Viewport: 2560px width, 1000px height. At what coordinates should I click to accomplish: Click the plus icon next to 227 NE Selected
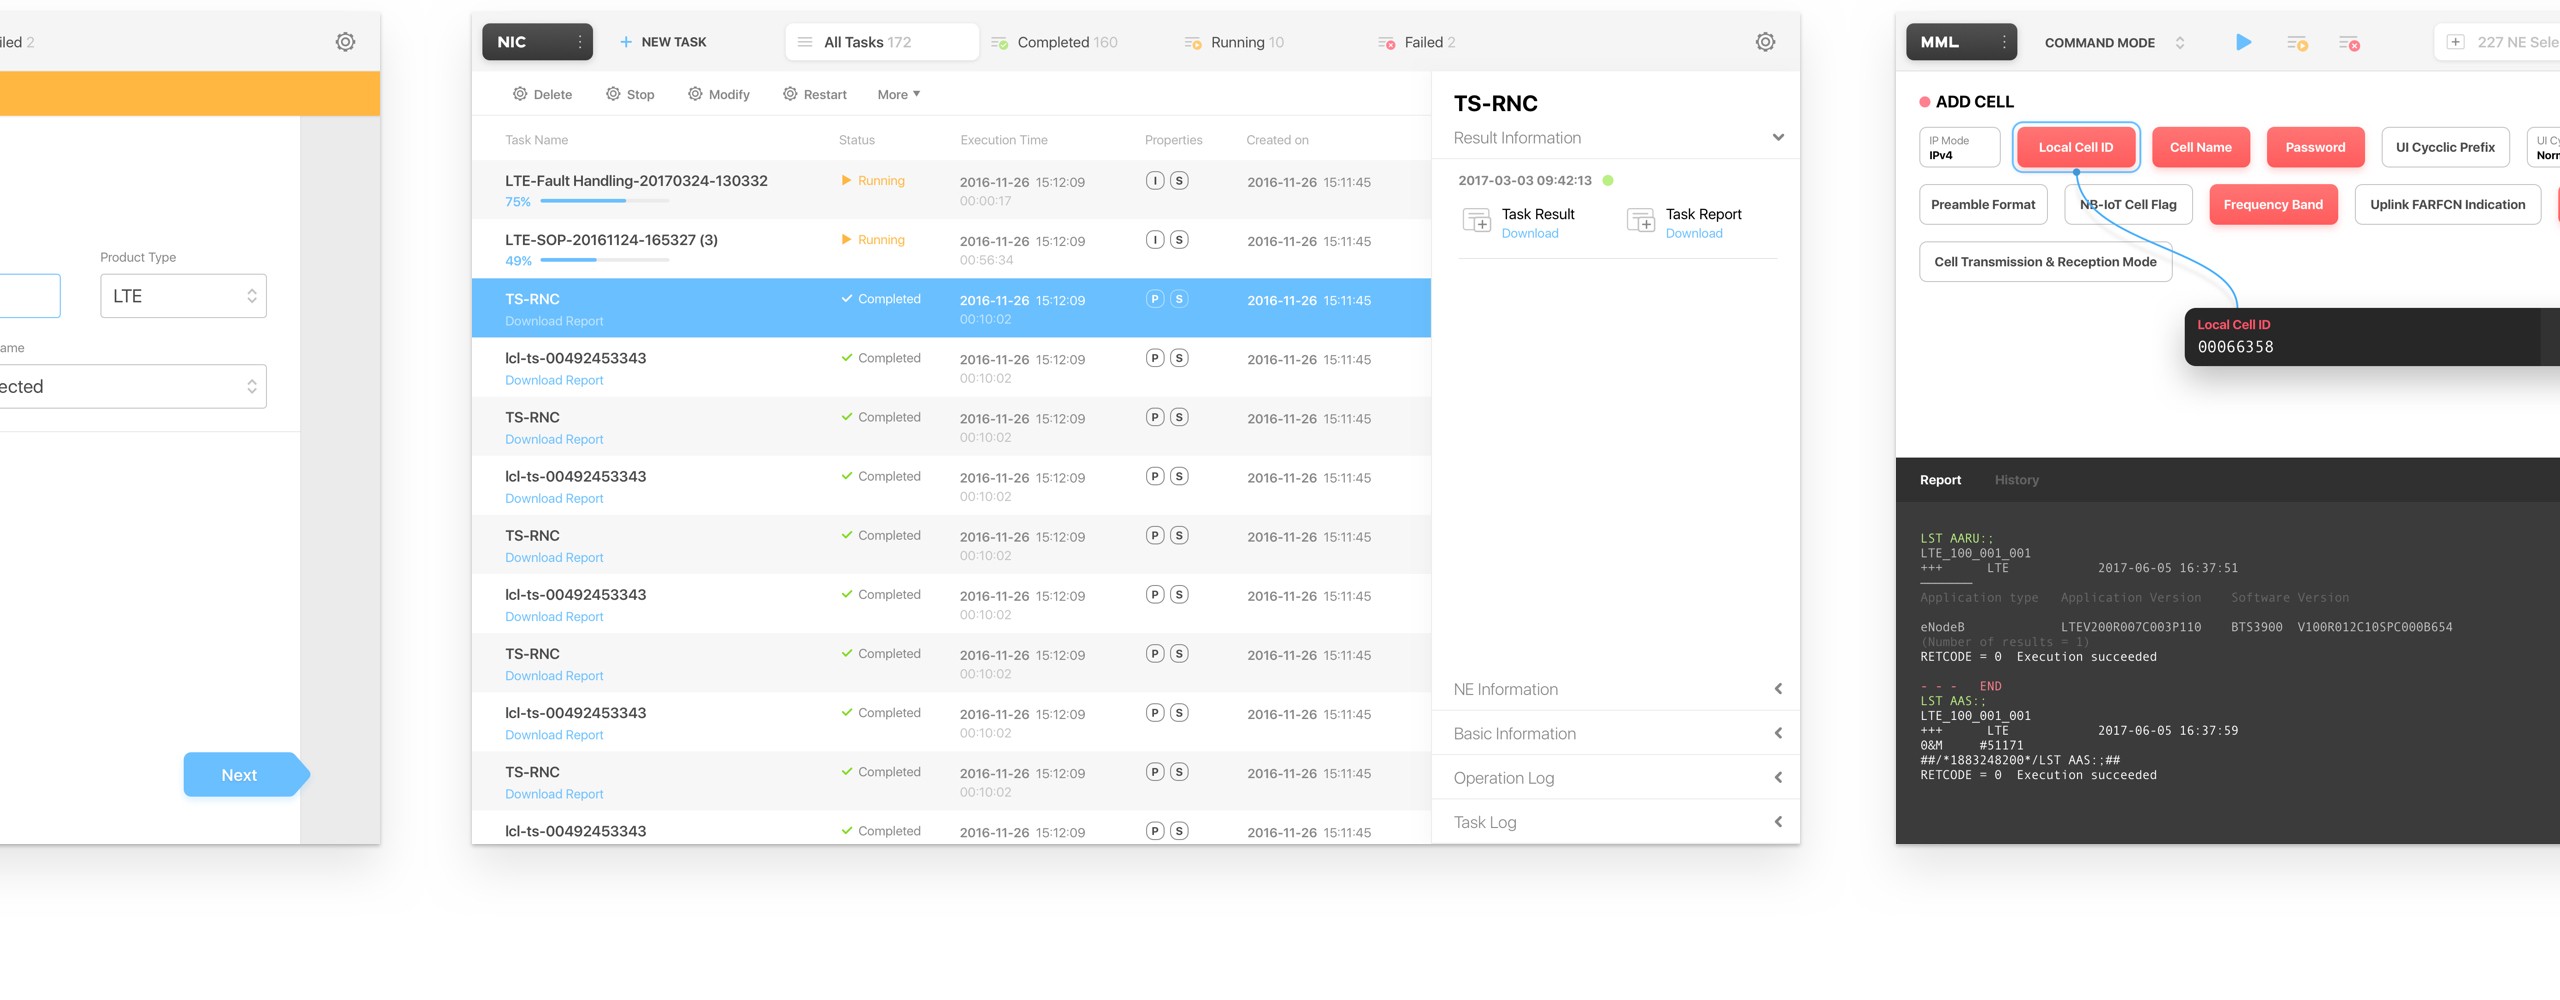pos(2455,42)
